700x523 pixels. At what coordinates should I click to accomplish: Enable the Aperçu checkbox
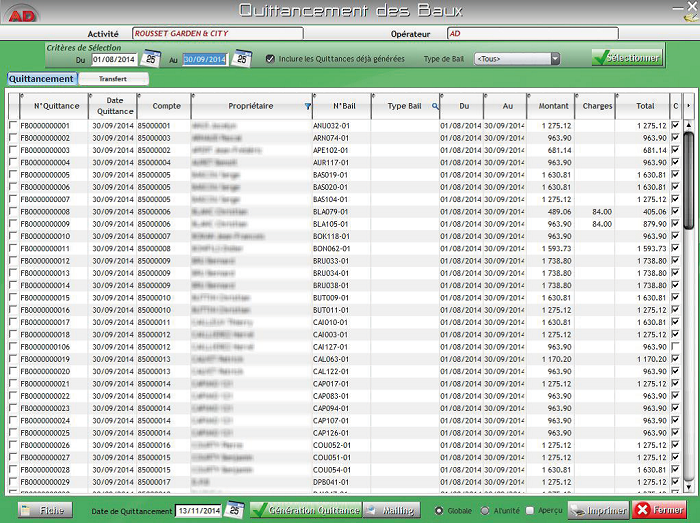(x=530, y=510)
